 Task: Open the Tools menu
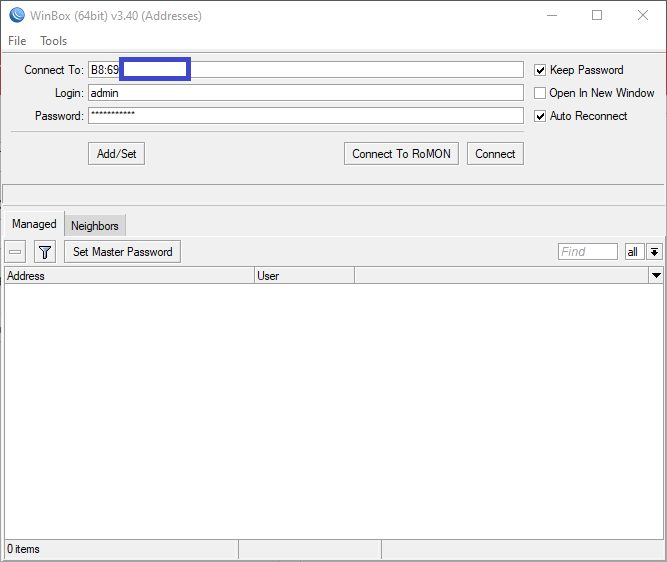click(x=54, y=41)
